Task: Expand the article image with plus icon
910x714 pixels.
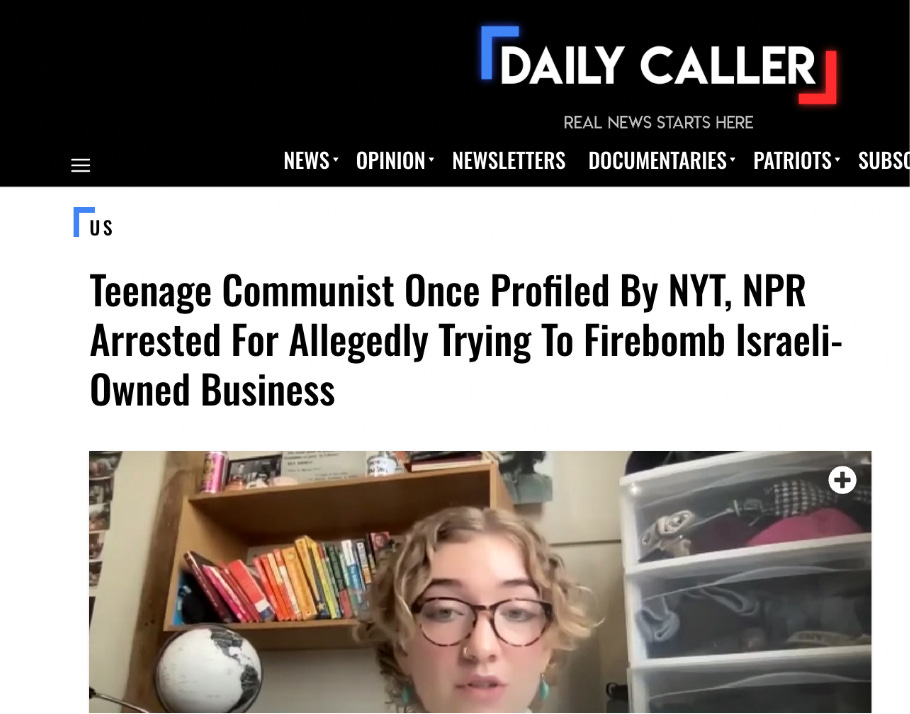Action: [842, 480]
